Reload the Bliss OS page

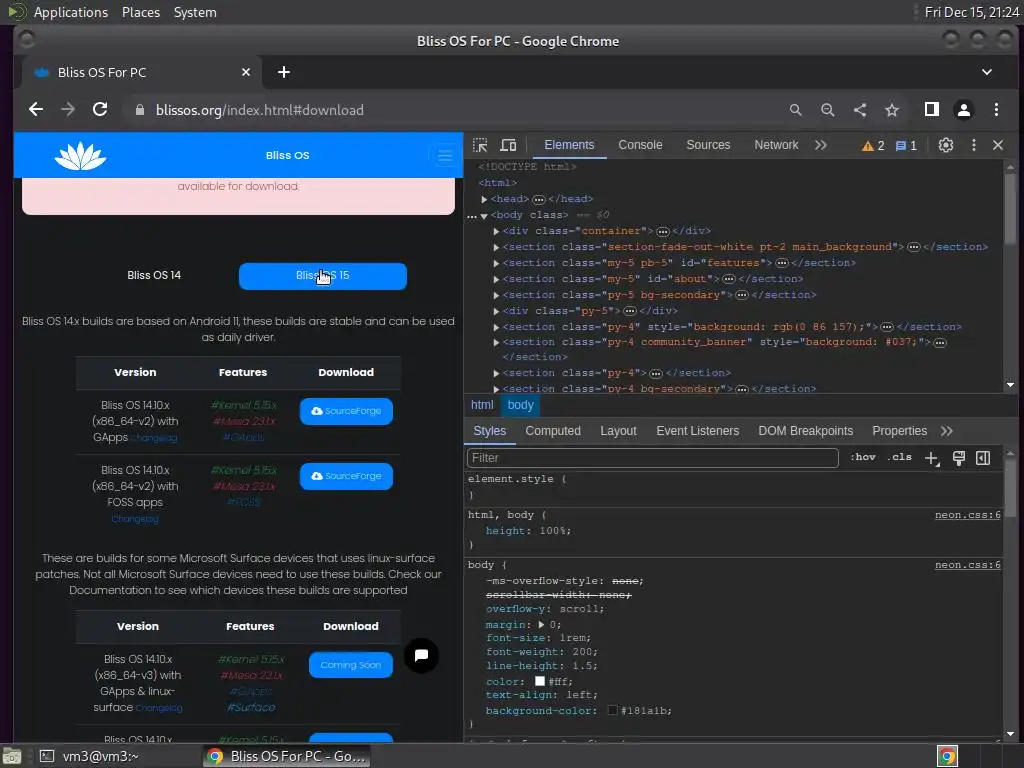(x=100, y=110)
